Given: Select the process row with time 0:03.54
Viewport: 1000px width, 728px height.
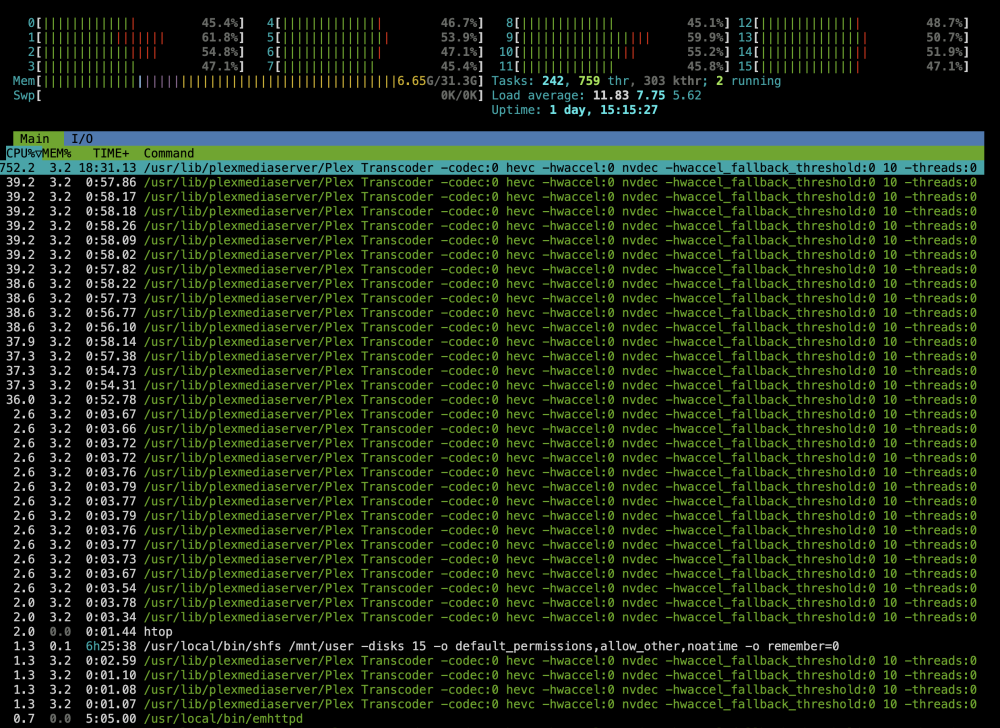Looking at the screenshot, I should [x=492, y=588].
